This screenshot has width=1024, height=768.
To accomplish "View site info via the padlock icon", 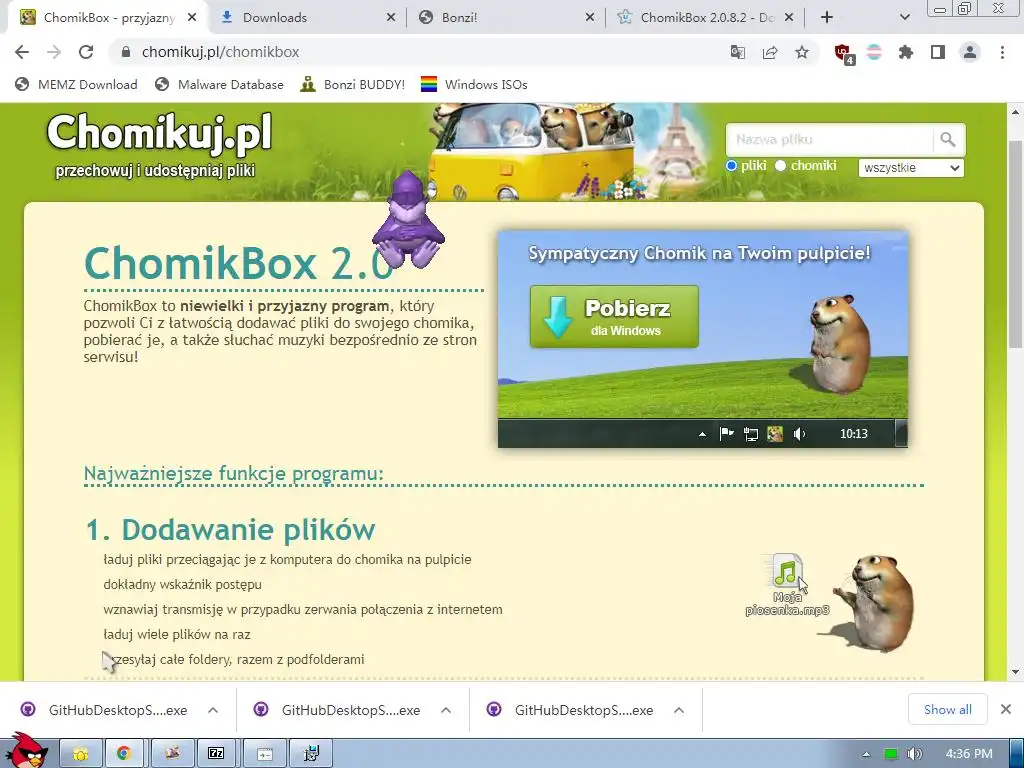I will pos(126,52).
